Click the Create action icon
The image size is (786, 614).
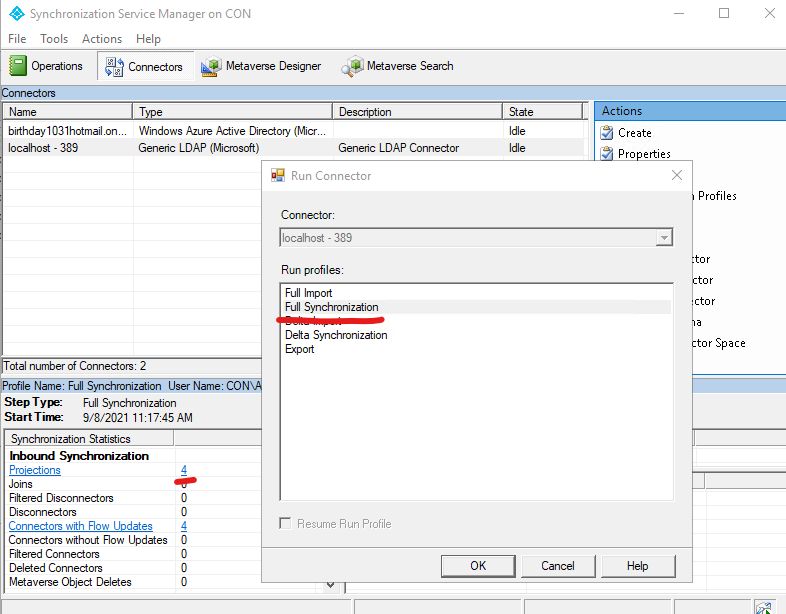tap(607, 133)
